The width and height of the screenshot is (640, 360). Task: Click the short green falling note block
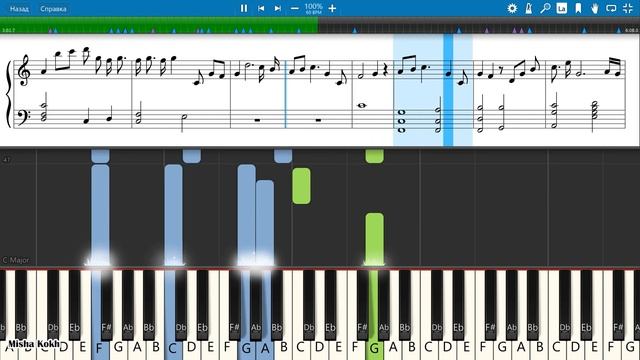301,186
